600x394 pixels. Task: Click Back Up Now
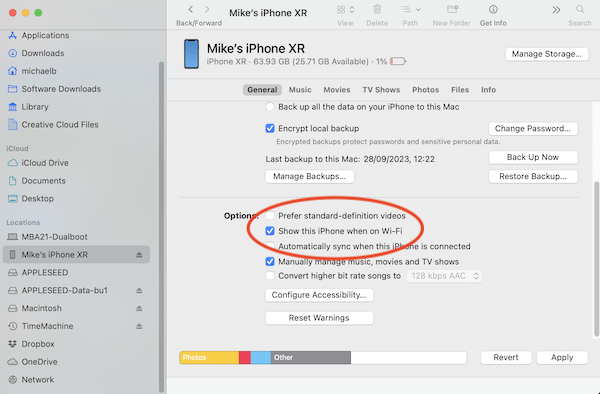(x=533, y=157)
